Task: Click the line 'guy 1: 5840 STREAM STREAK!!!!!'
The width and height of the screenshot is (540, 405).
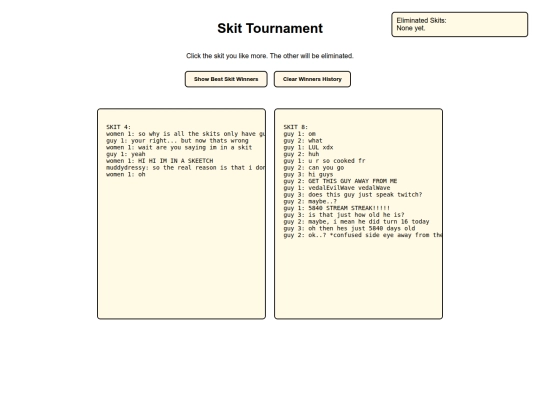Action: pyautogui.click(x=337, y=208)
